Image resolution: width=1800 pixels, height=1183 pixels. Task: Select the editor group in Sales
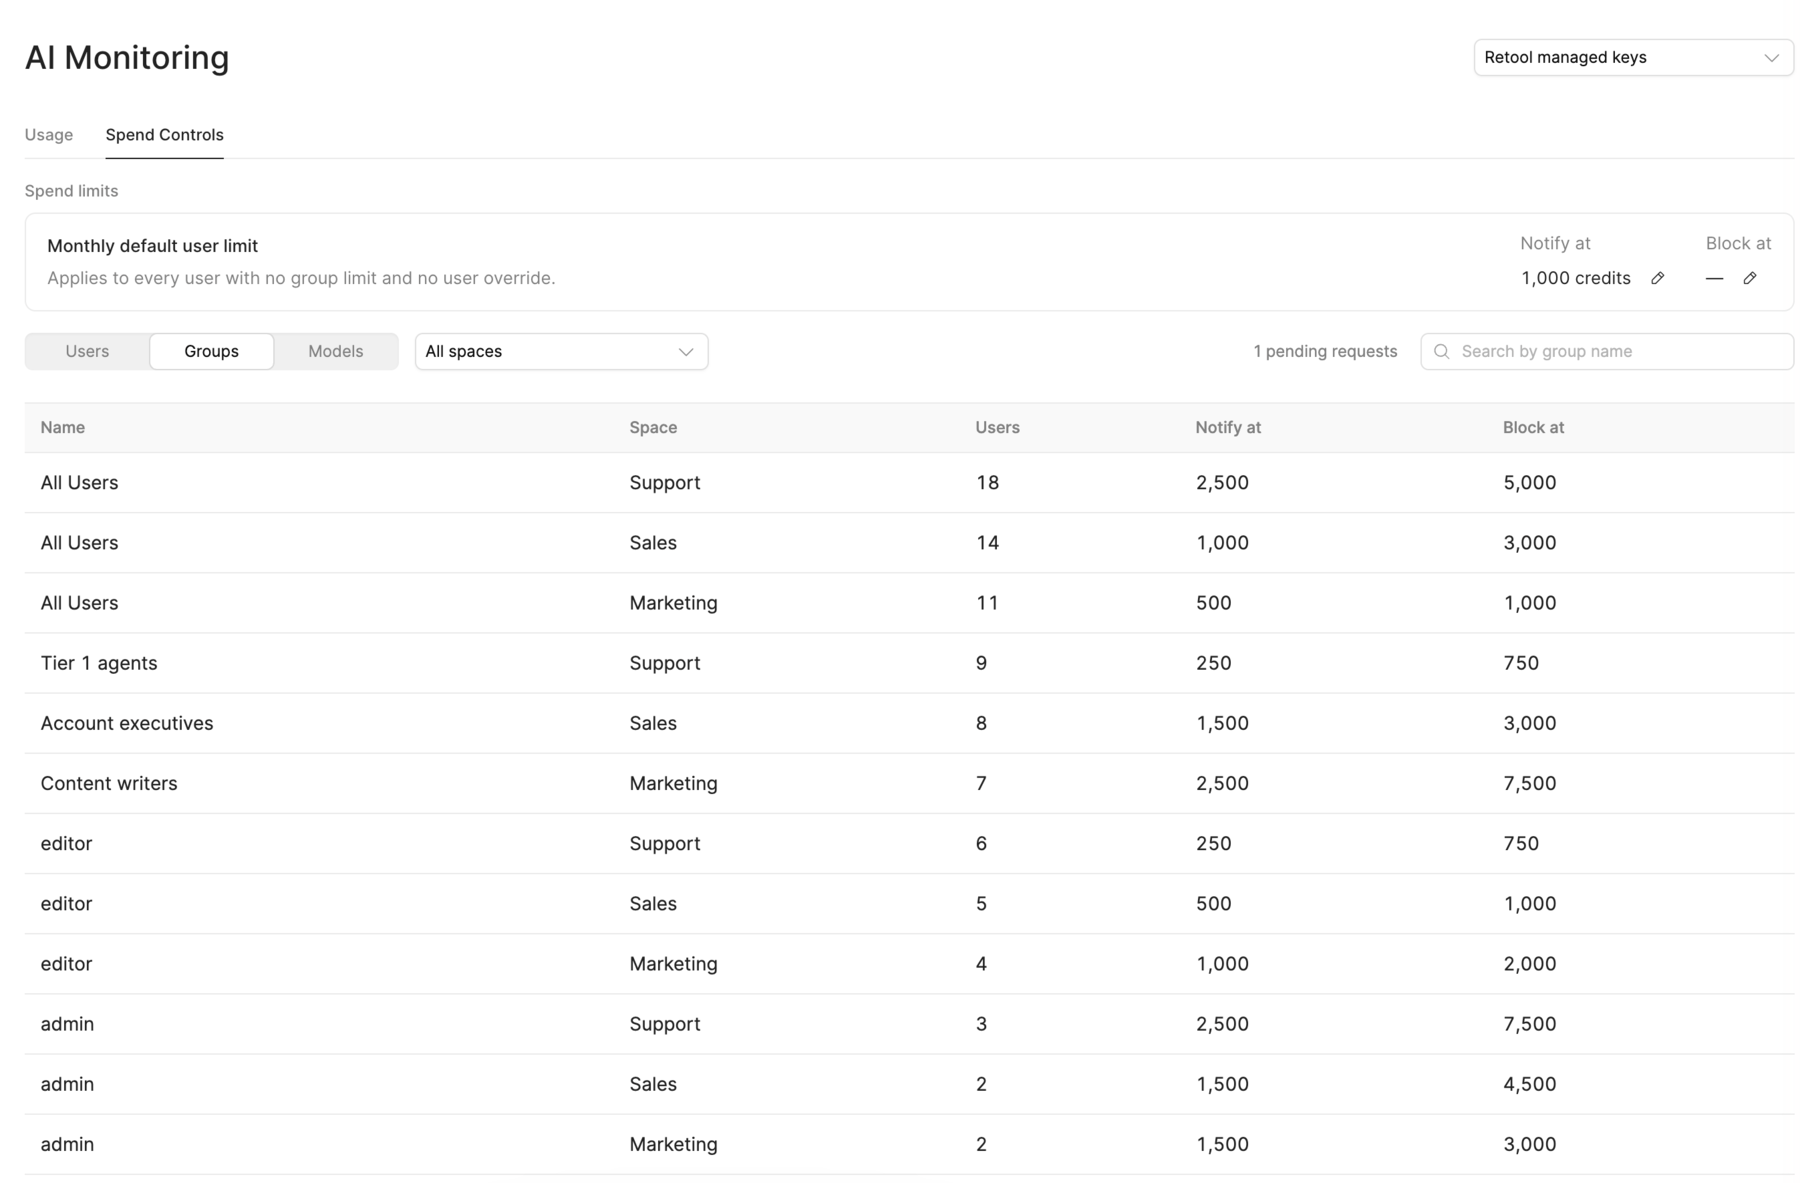[x=66, y=903]
